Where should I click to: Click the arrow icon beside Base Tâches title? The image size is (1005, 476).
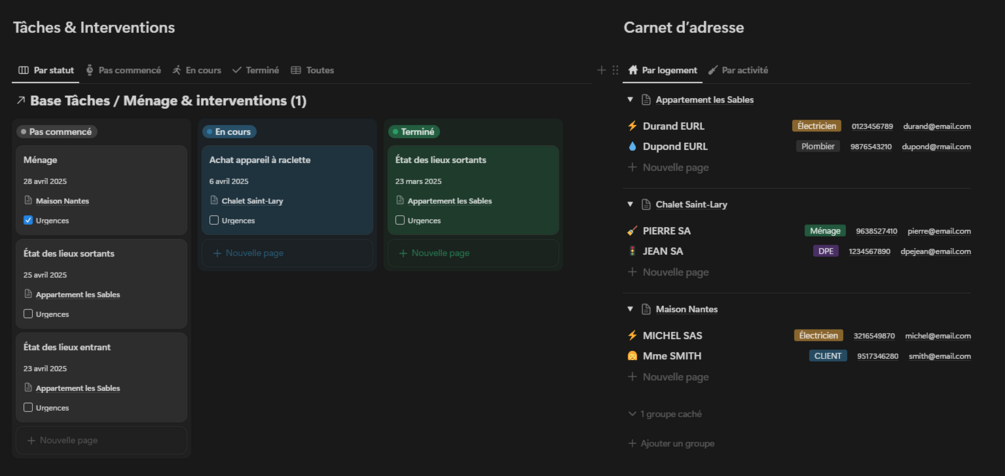(21, 101)
